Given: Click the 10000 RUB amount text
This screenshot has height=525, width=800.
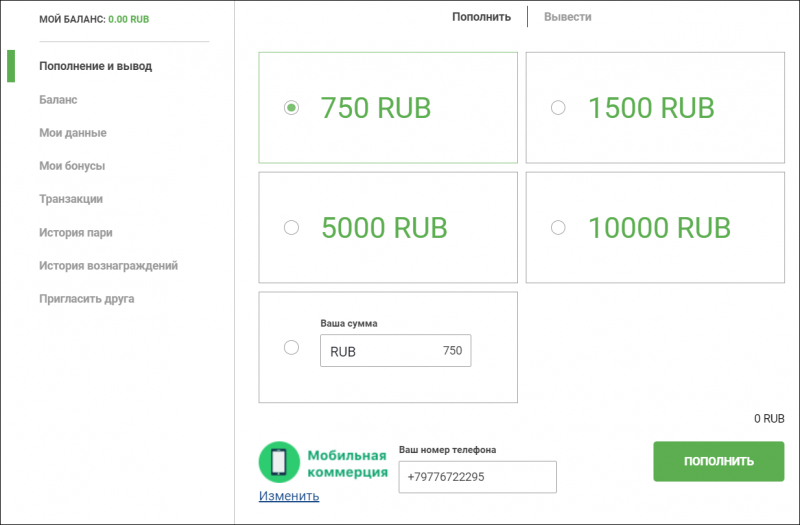Looking at the screenshot, I should [659, 228].
